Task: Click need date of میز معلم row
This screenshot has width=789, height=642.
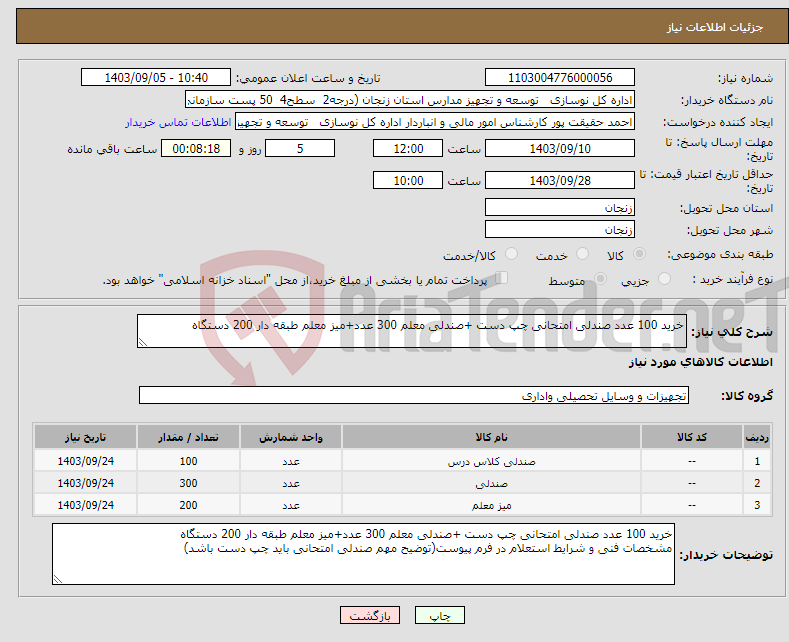Action: pyautogui.click(x=86, y=505)
